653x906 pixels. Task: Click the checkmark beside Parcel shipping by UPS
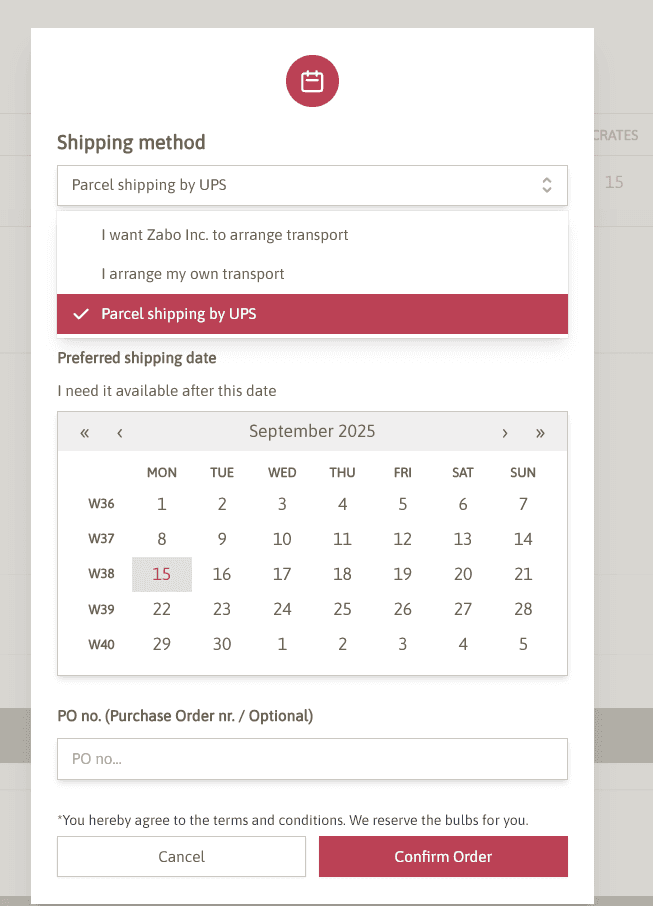click(79, 313)
